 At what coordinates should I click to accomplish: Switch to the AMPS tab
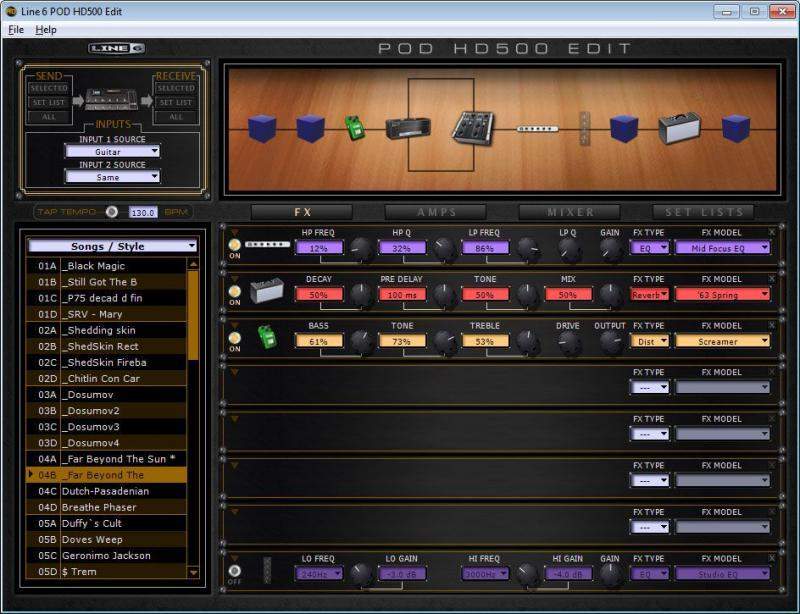pos(436,212)
